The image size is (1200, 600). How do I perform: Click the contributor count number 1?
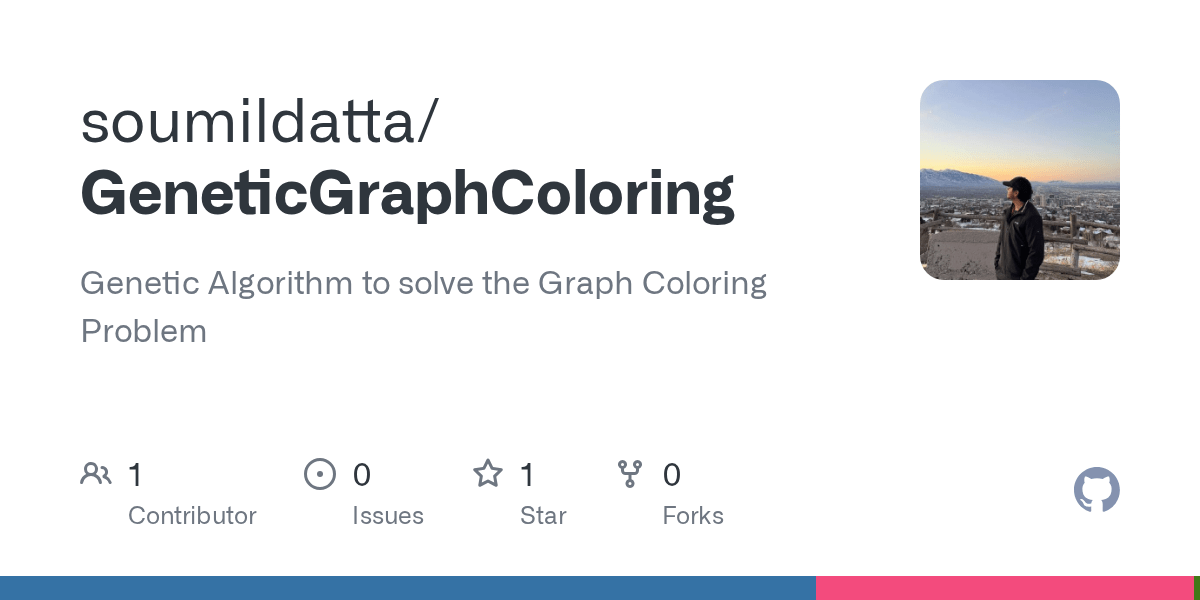coord(135,475)
